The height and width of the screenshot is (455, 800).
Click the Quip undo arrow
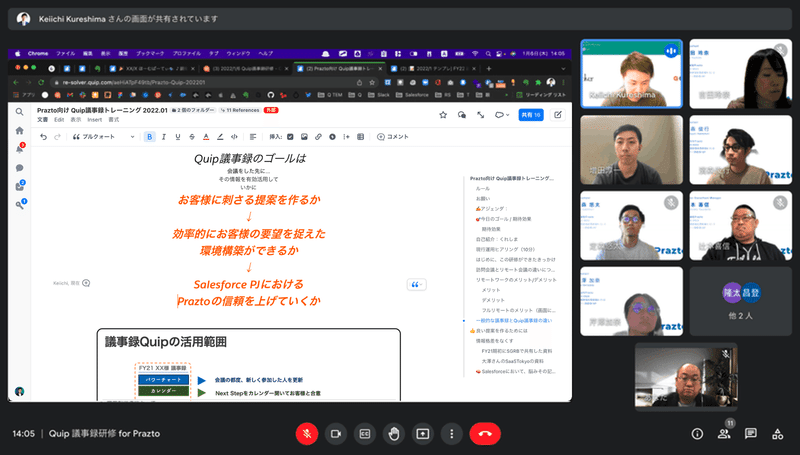tap(43, 137)
